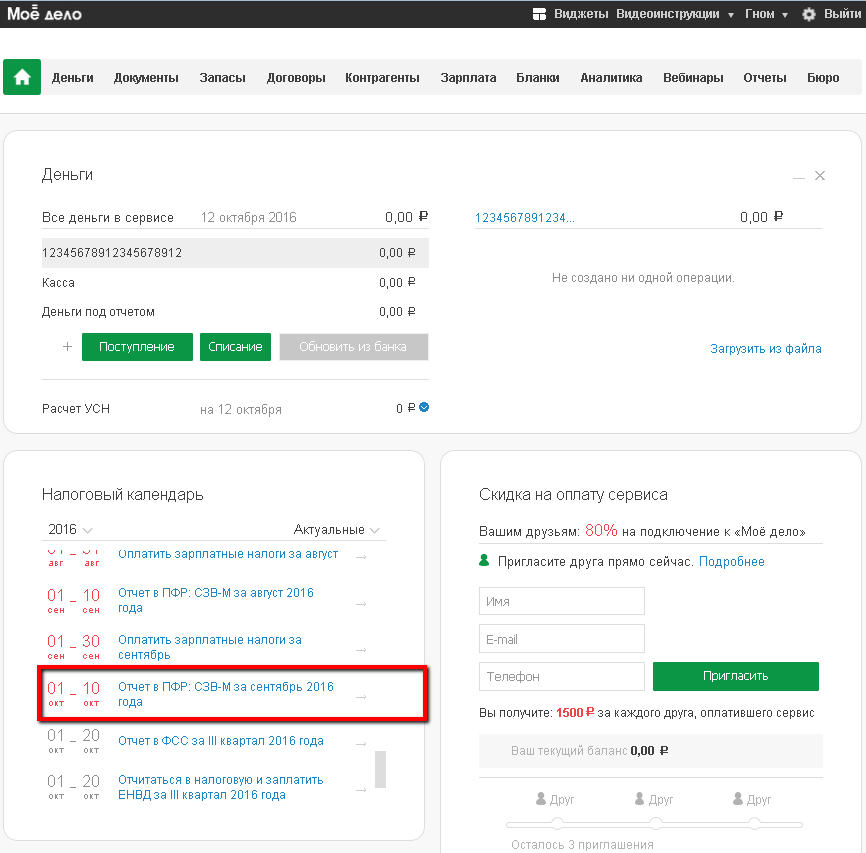Expand the Видеоинструкции dropdown
The height and width of the screenshot is (853, 866).
(675, 14)
